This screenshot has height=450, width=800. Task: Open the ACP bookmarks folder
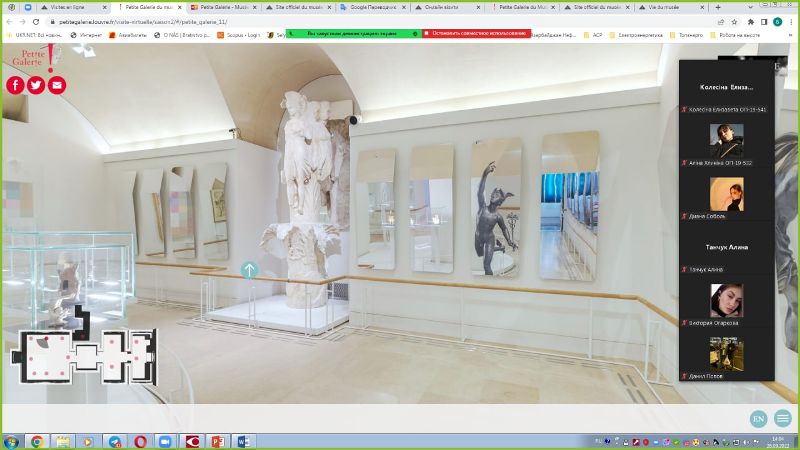[593, 35]
